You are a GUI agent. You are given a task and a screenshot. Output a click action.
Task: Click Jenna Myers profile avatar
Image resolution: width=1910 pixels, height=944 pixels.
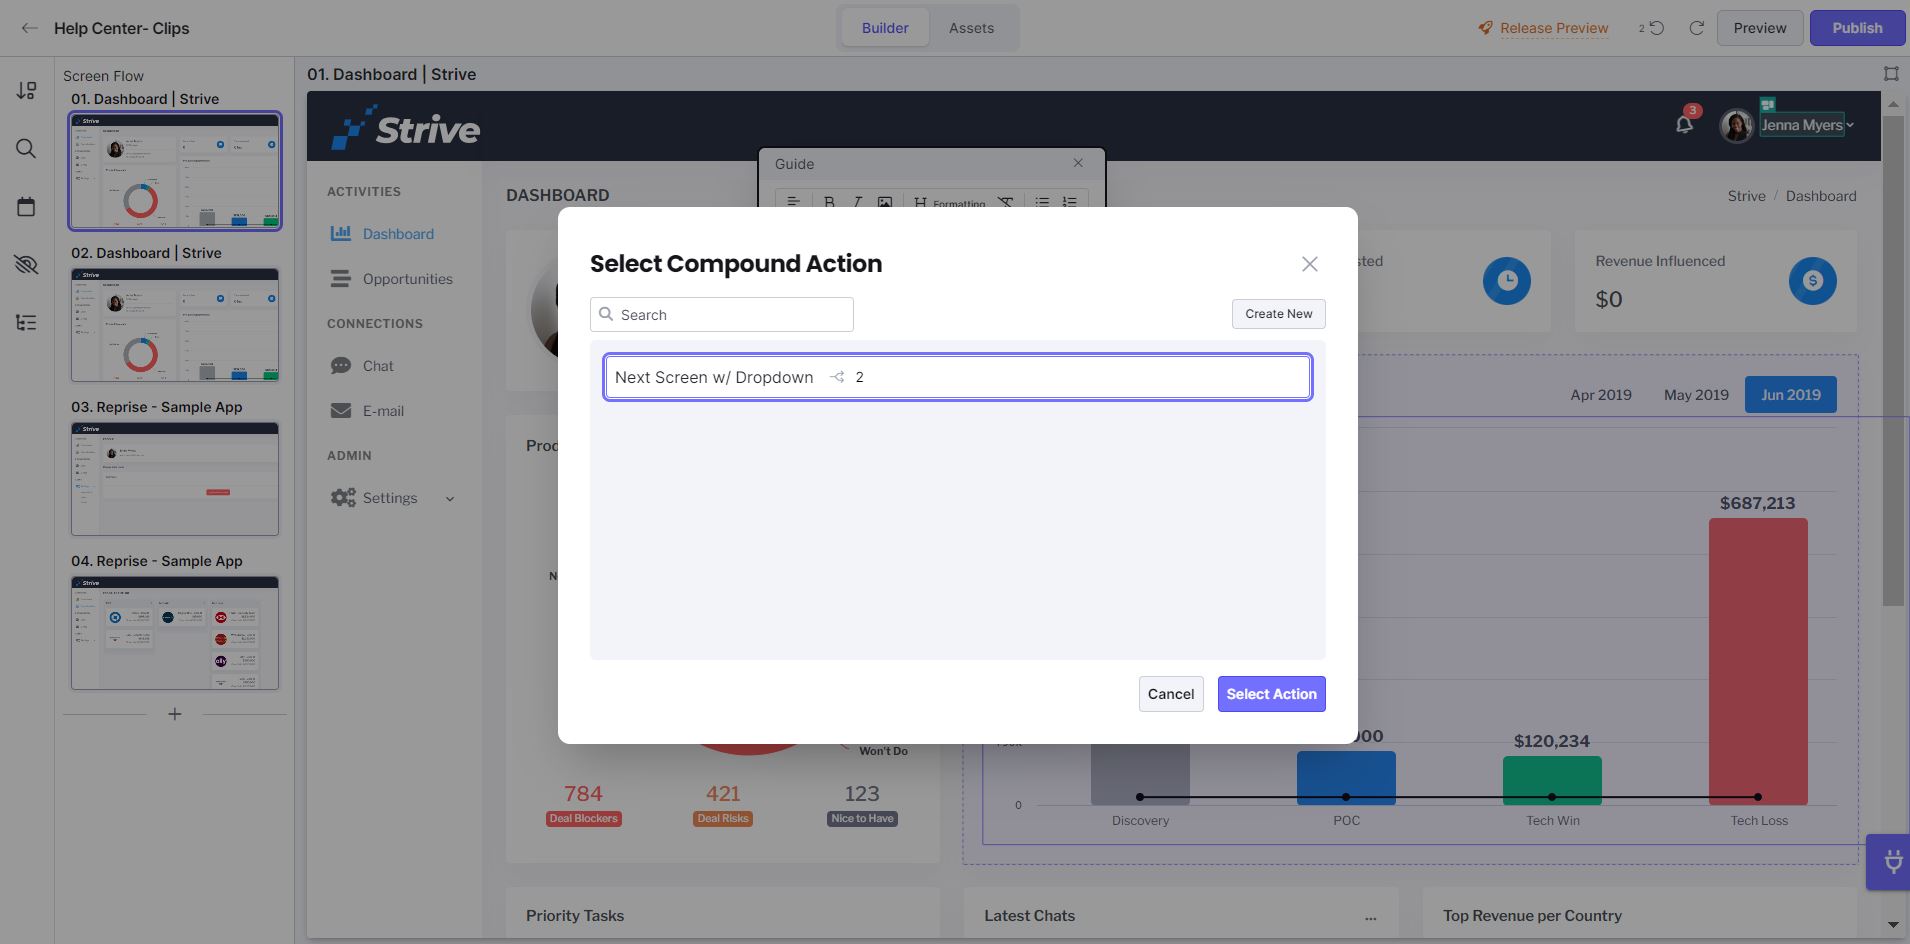point(1736,125)
